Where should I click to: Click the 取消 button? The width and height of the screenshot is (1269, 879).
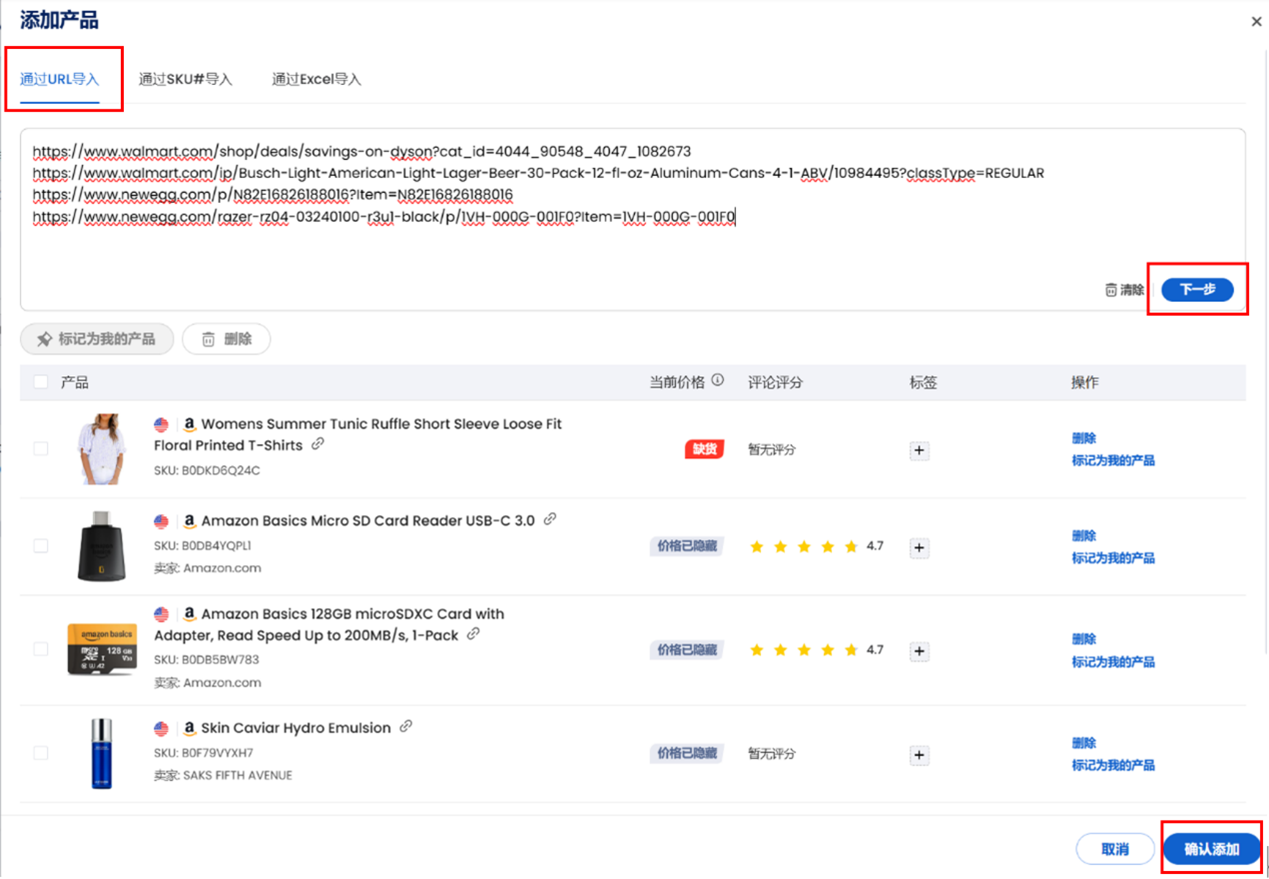(x=1115, y=849)
